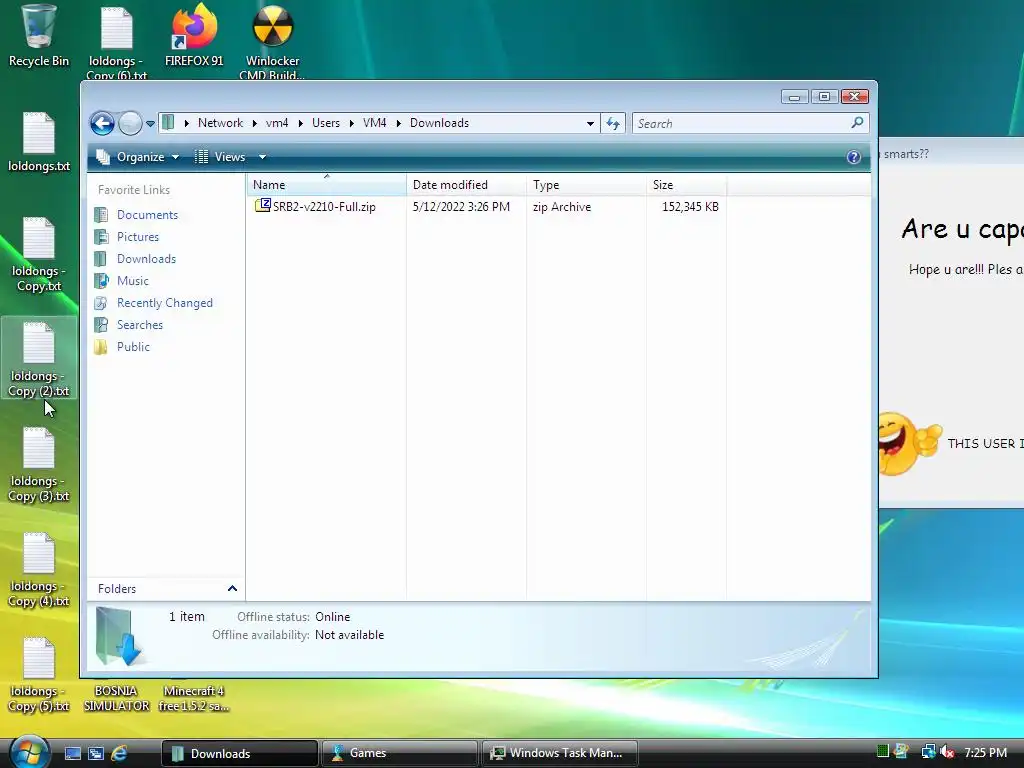The height and width of the screenshot is (768, 1024).
Task: Click the network tray icon
Action: (x=928, y=752)
